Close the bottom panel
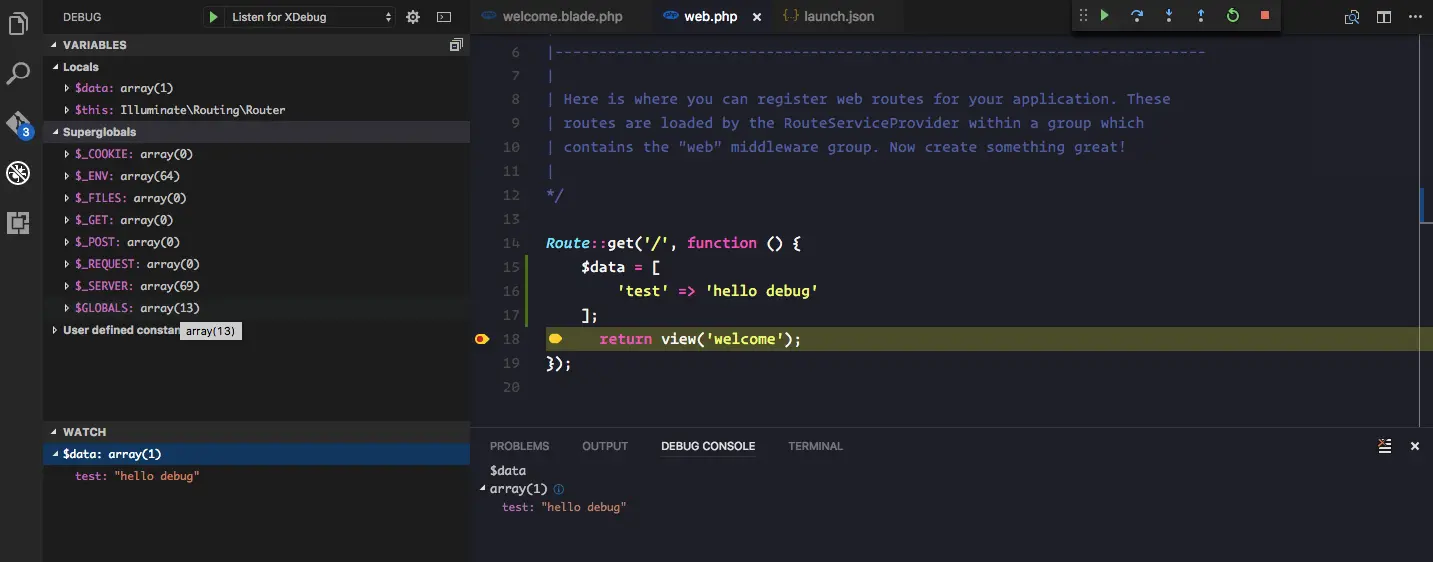Viewport: 1433px width, 562px height. 1415,446
